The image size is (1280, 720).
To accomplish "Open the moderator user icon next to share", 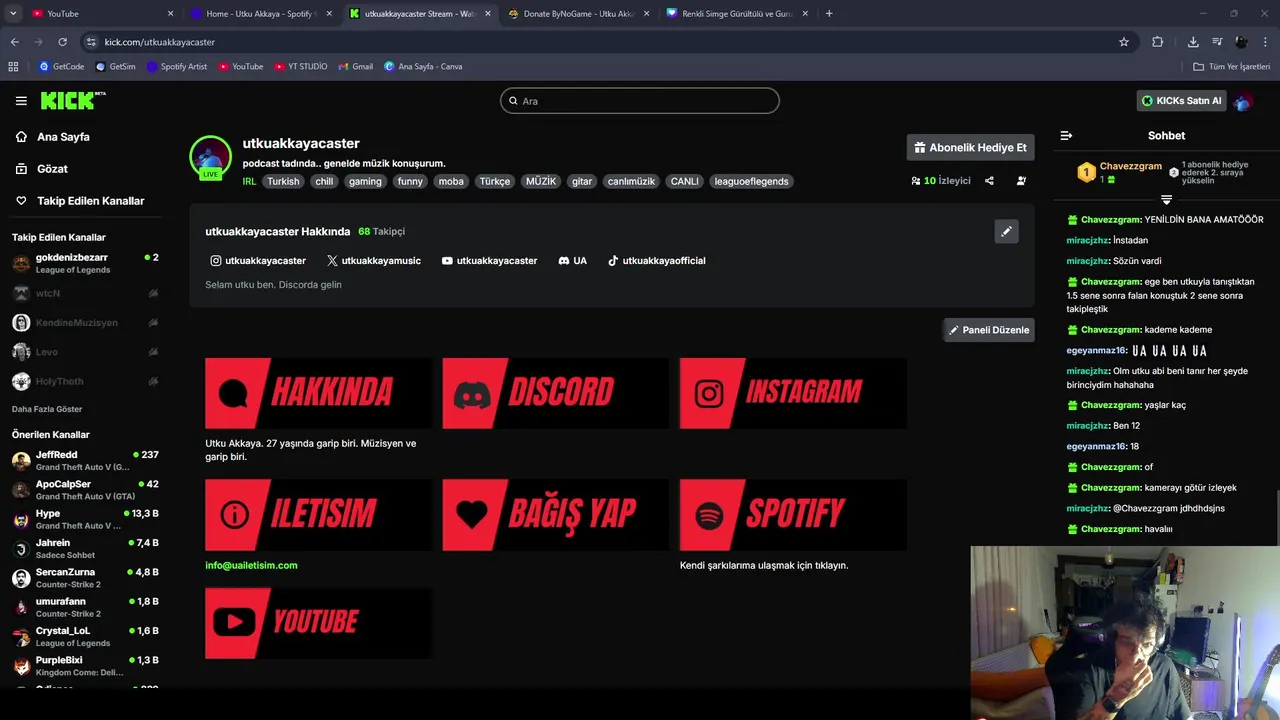I will point(1021,181).
